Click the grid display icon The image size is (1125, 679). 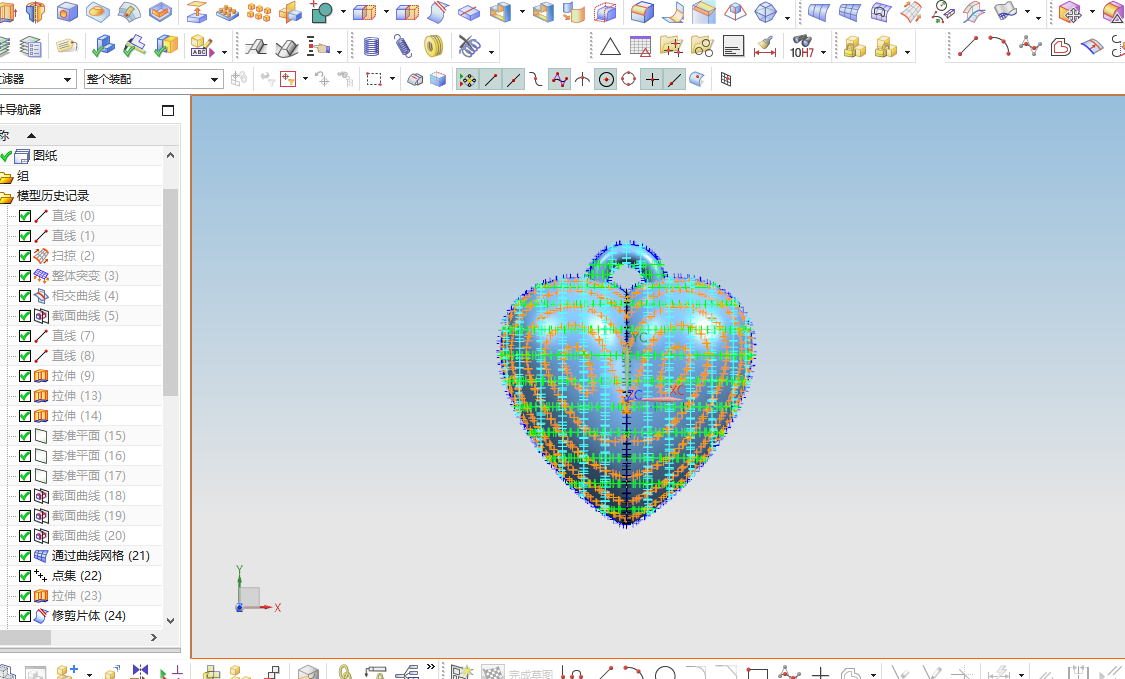(x=725, y=80)
